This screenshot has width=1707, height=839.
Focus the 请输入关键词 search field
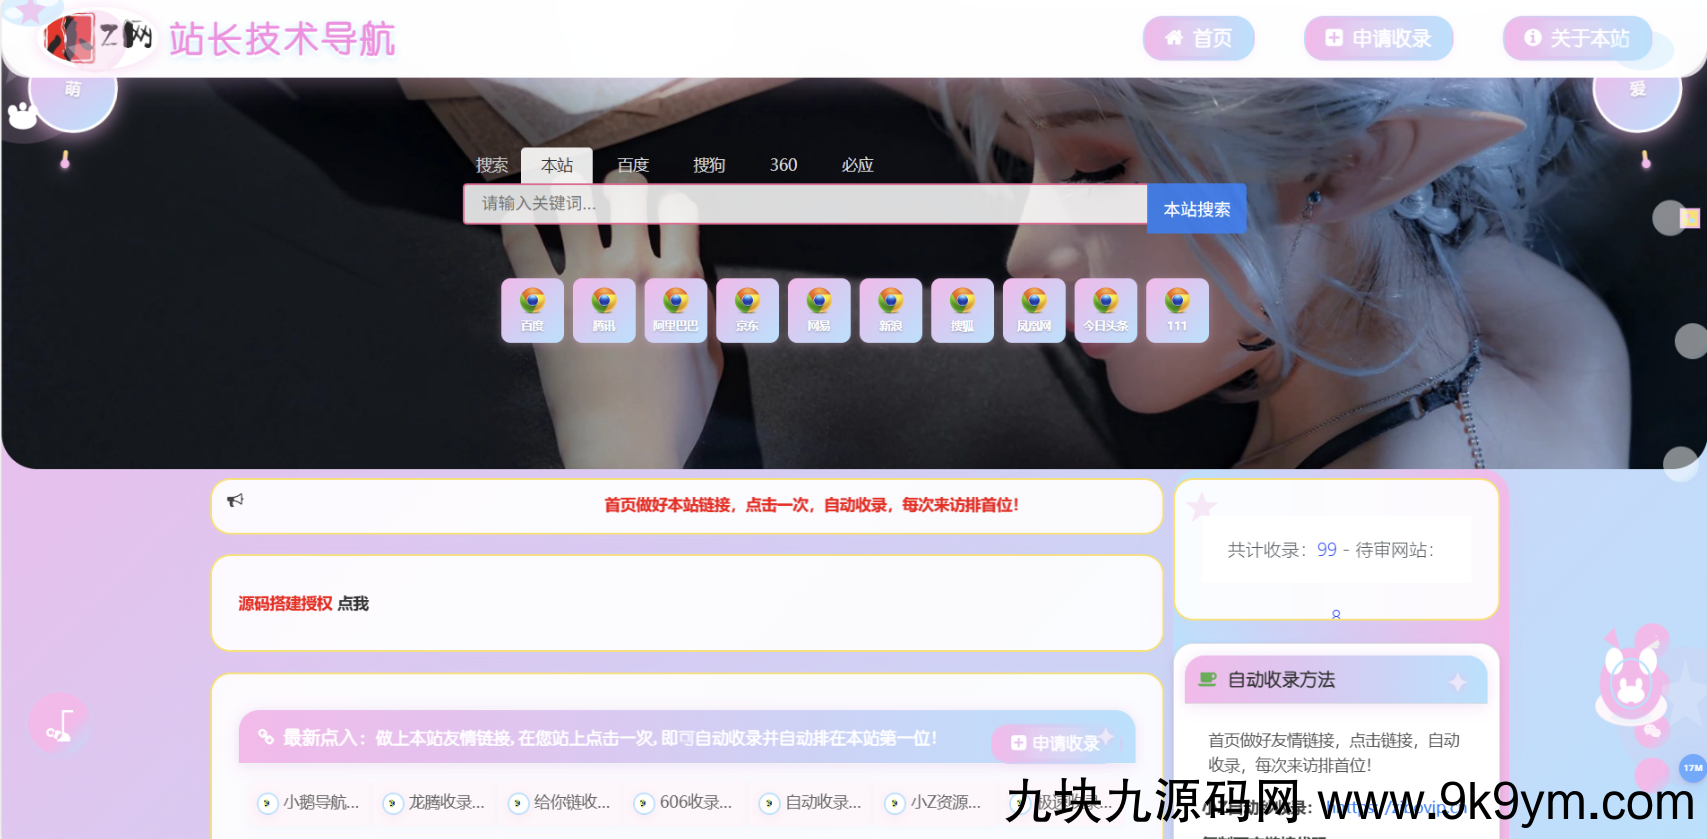pos(805,204)
